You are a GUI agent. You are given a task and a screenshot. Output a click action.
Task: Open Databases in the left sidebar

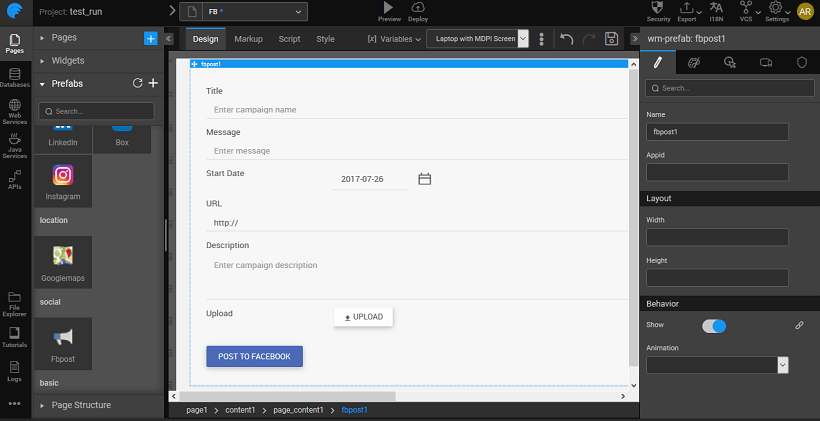(x=15, y=77)
